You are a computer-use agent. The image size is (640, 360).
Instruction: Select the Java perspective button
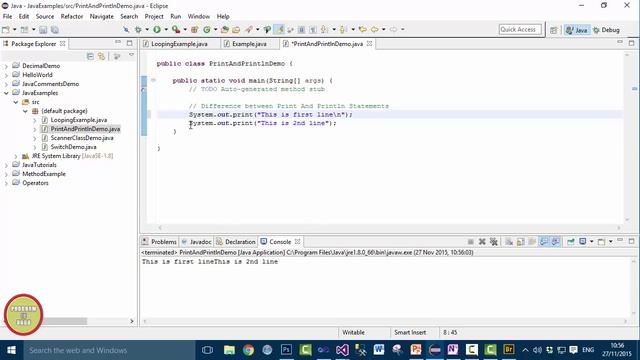(x=577, y=30)
